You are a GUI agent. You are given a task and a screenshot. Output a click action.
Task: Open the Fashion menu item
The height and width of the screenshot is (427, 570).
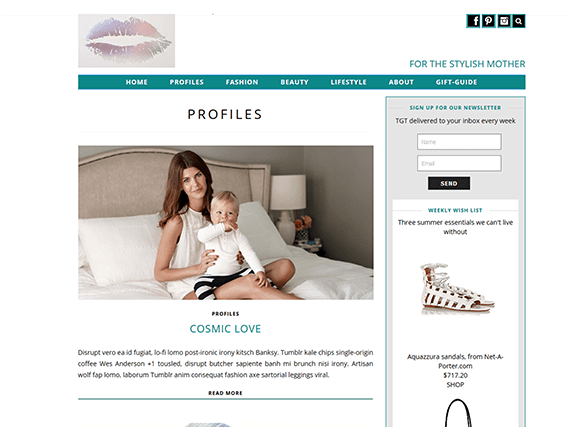tap(242, 82)
